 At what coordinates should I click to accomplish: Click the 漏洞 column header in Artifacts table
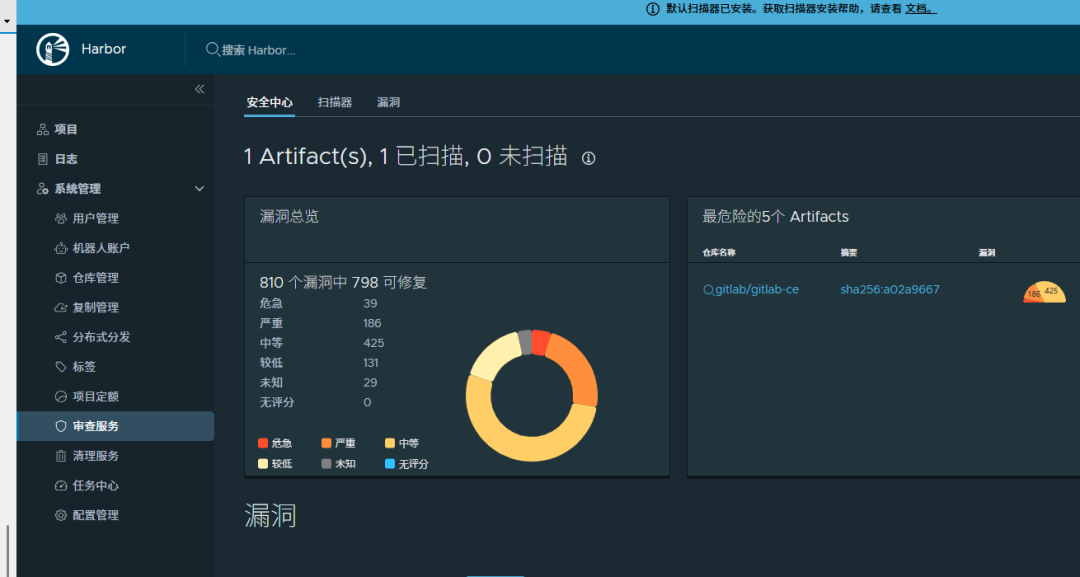tap(987, 253)
